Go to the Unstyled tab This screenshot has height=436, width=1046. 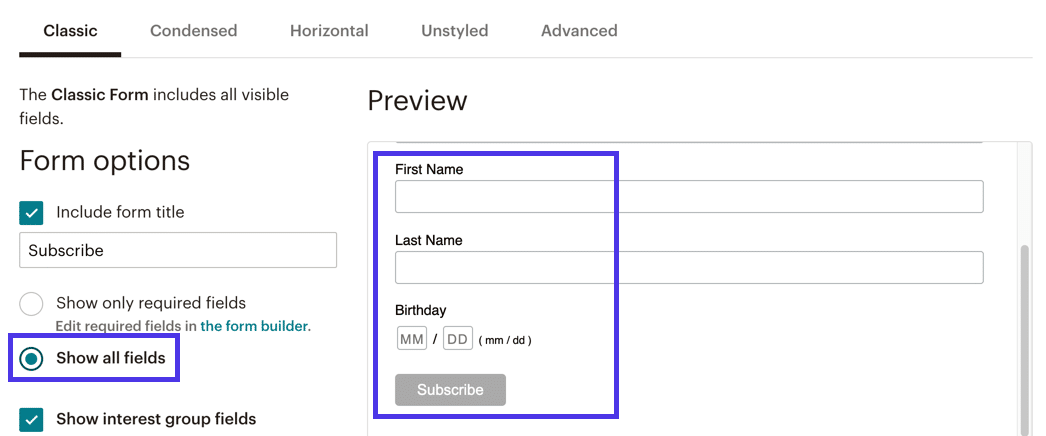pos(454,31)
